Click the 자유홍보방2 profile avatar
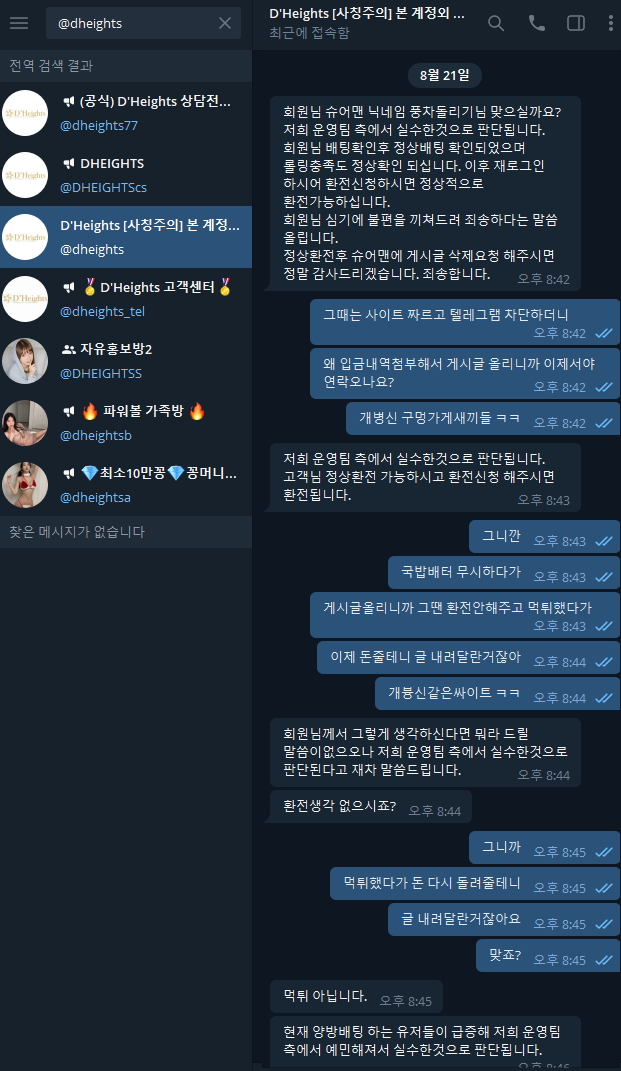Viewport: 621px width, 1071px height. pos(25,361)
